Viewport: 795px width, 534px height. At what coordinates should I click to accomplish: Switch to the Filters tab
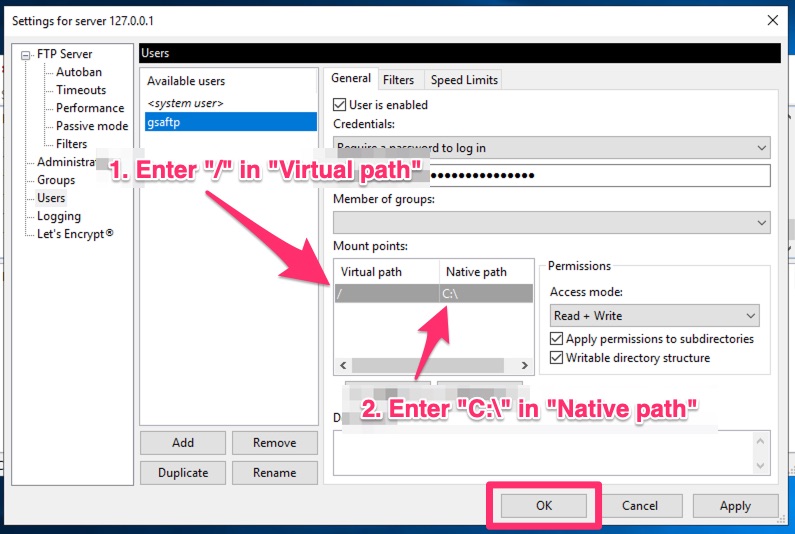pyautogui.click(x=398, y=80)
